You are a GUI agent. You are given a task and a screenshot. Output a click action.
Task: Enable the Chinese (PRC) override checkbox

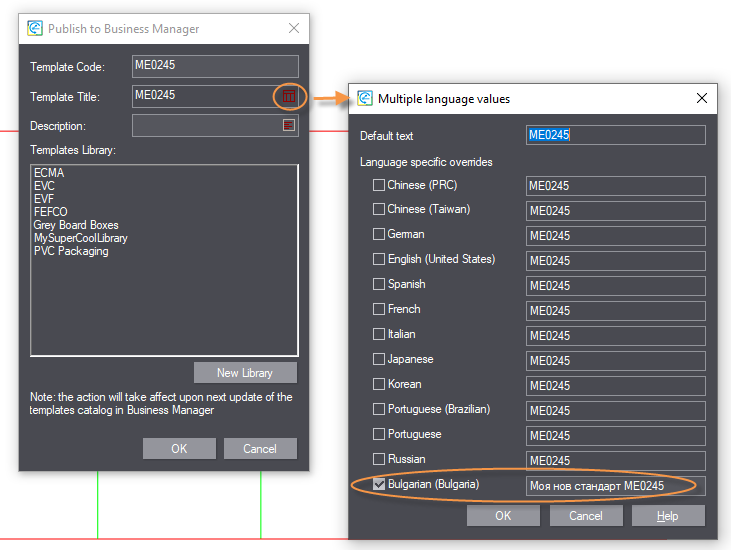pyautogui.click(x=379, y=185)
